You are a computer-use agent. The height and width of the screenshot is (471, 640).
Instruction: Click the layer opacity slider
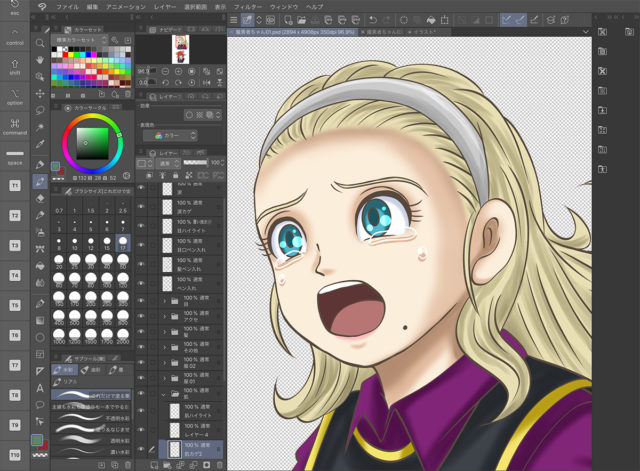(196, 163)
